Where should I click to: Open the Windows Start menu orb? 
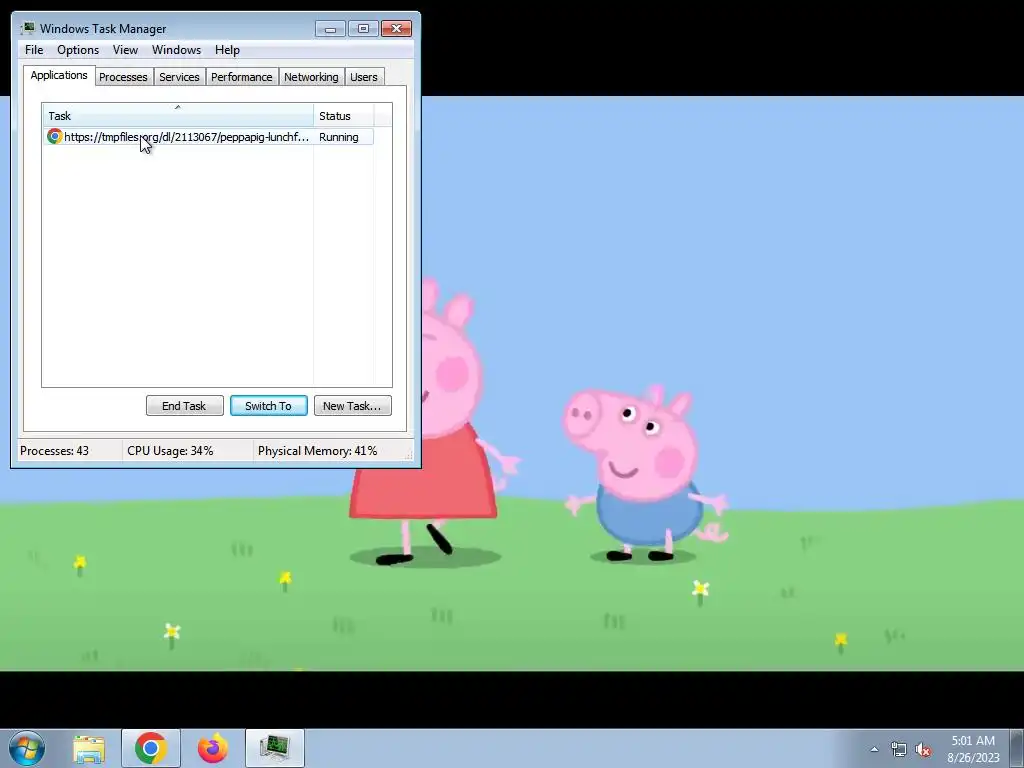(x=27, y=748)
